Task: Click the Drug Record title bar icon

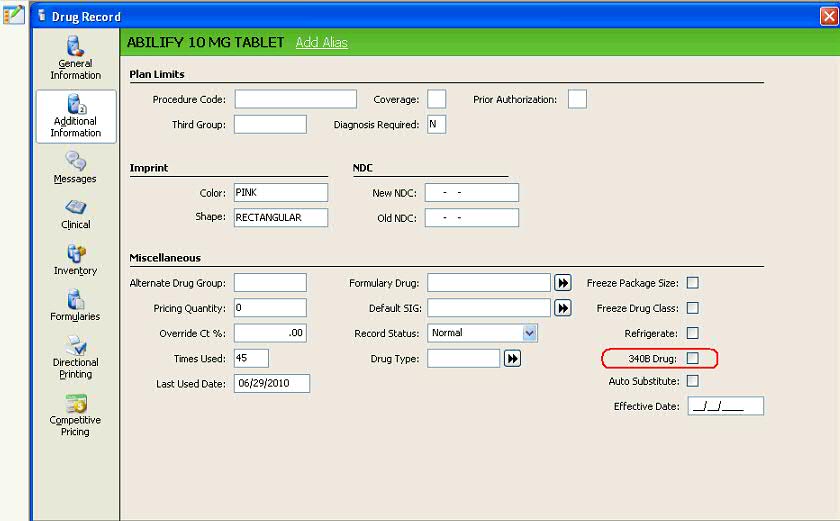Action: (41, 16)
